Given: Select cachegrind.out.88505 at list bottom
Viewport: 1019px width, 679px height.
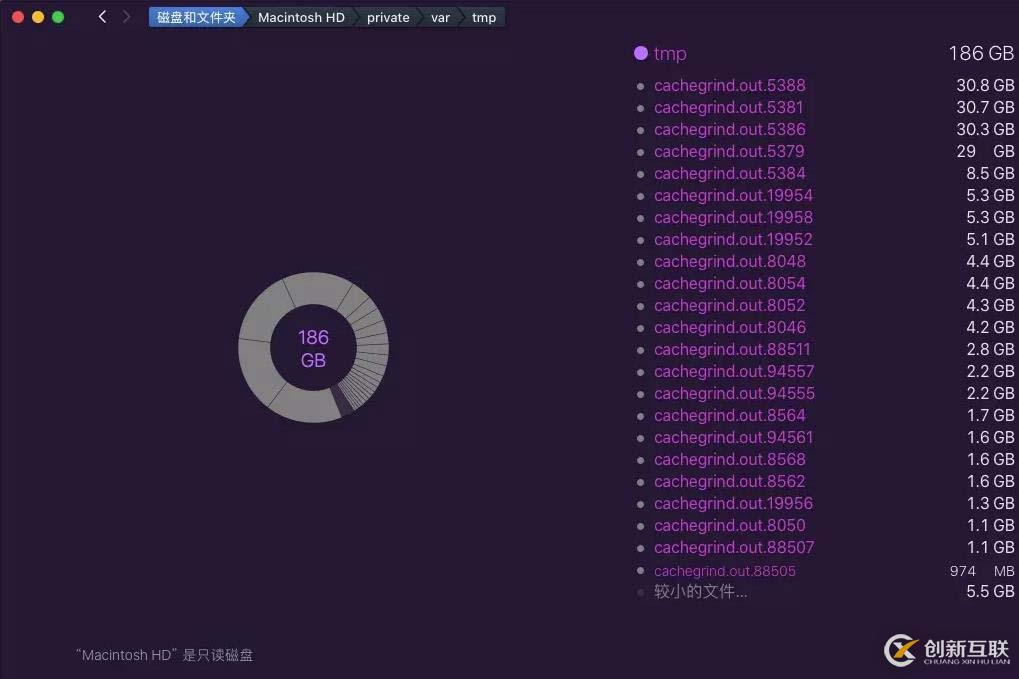Looking at the screenshot, I should 725,570.
